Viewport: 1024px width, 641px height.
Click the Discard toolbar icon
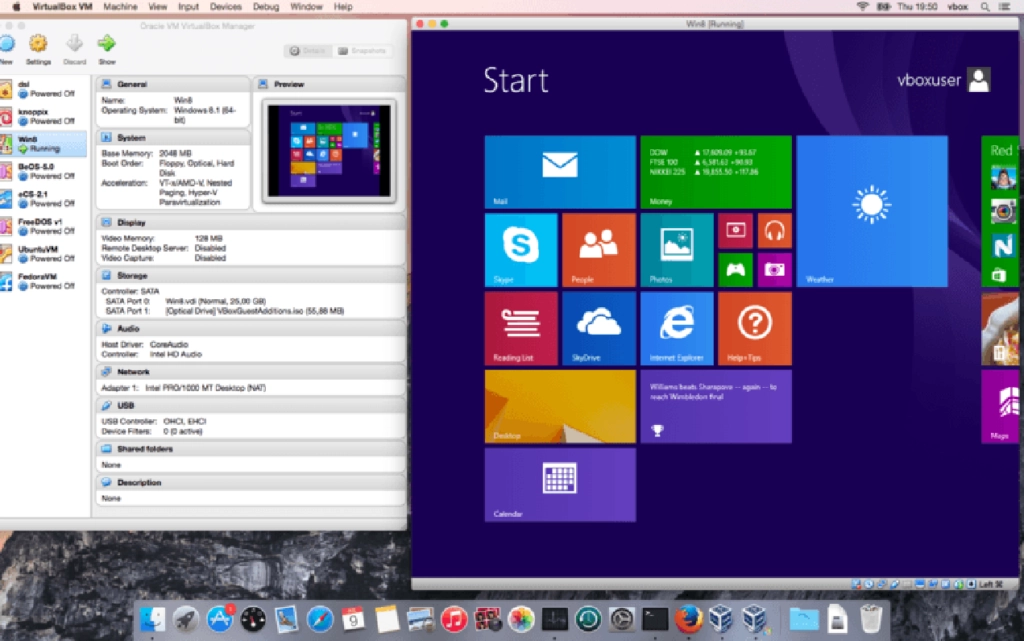pos(74,45)
